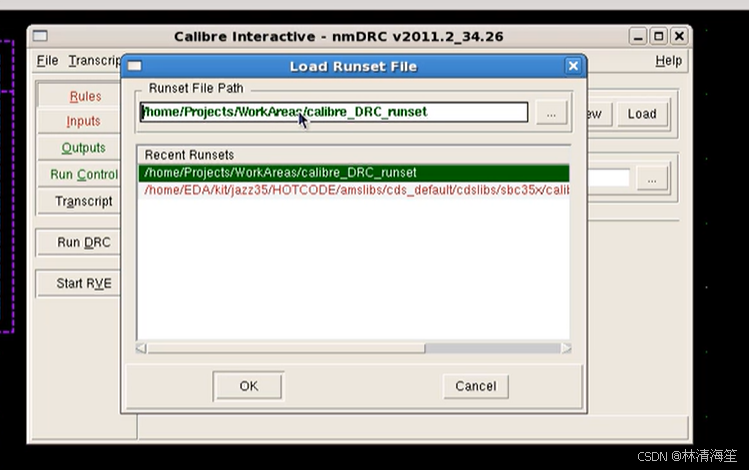749x470 pixels.
Task: Open the Transcript panel in sidebar
Action: (80, 201)
